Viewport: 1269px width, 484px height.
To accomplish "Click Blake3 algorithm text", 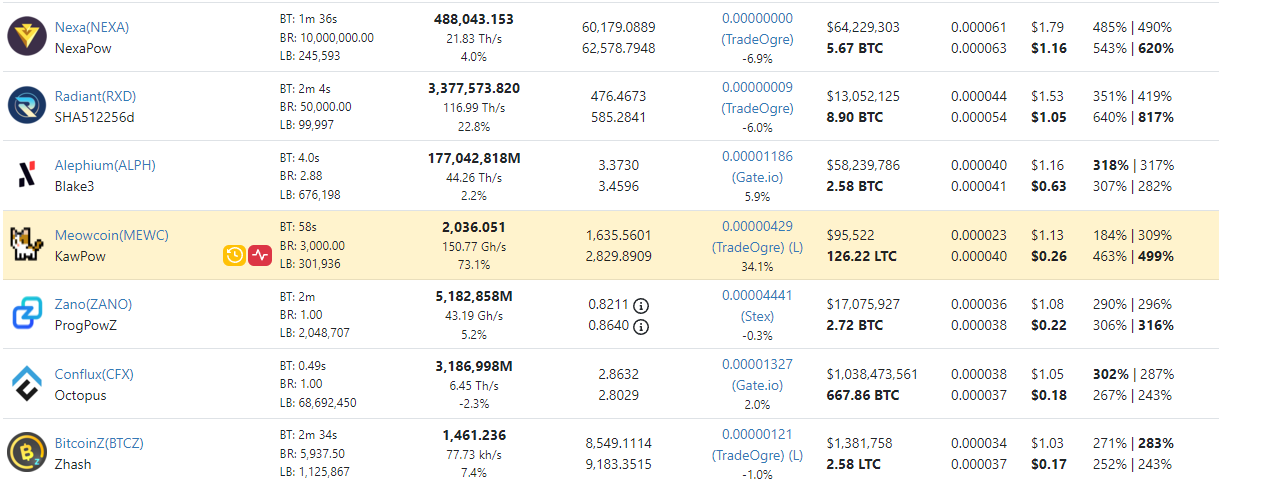I will click(74, 186).
